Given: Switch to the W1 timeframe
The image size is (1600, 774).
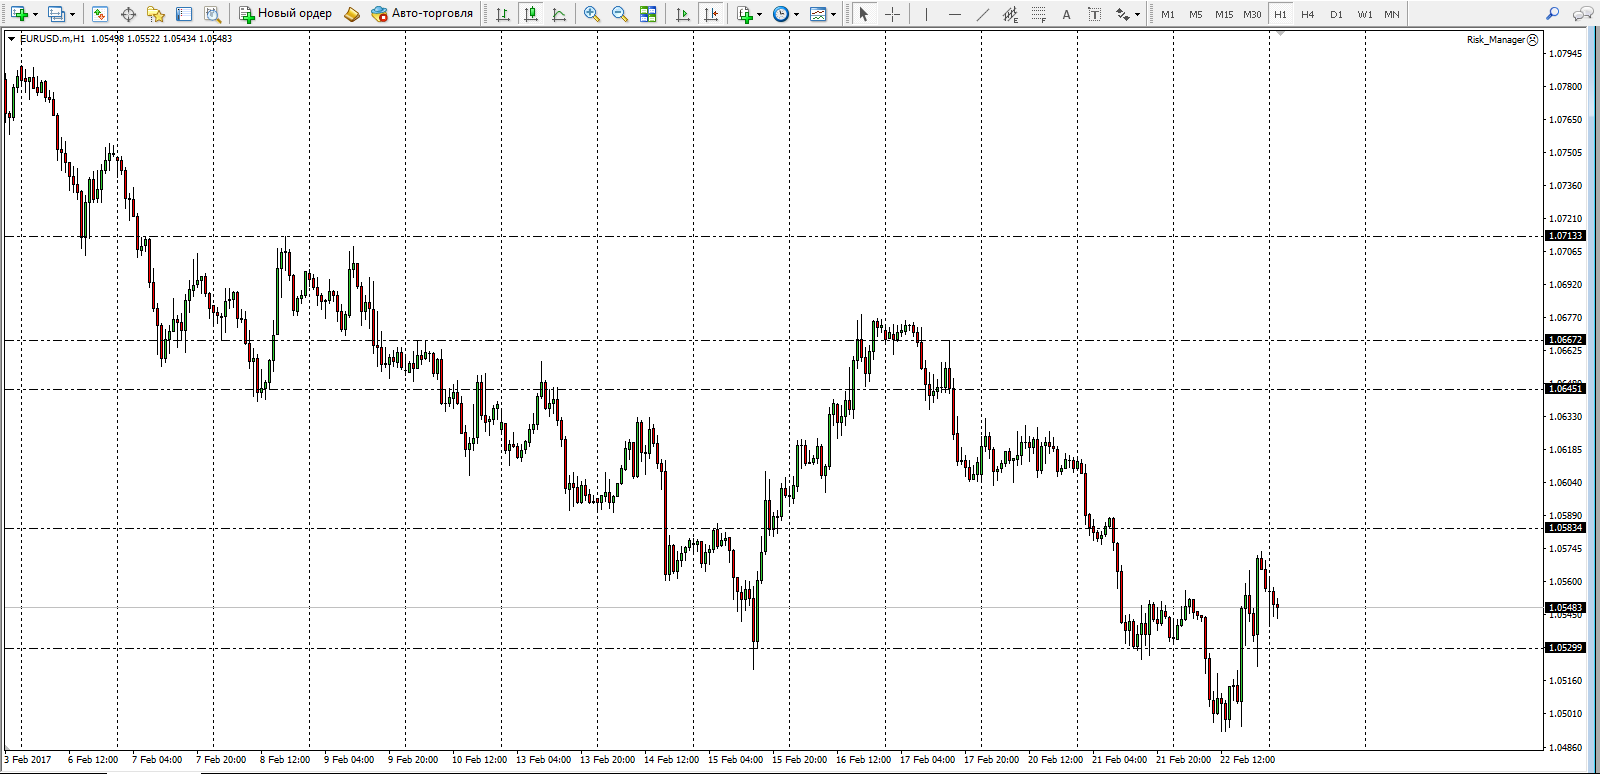Looking at the screenshot, I should coord(1365,14).
